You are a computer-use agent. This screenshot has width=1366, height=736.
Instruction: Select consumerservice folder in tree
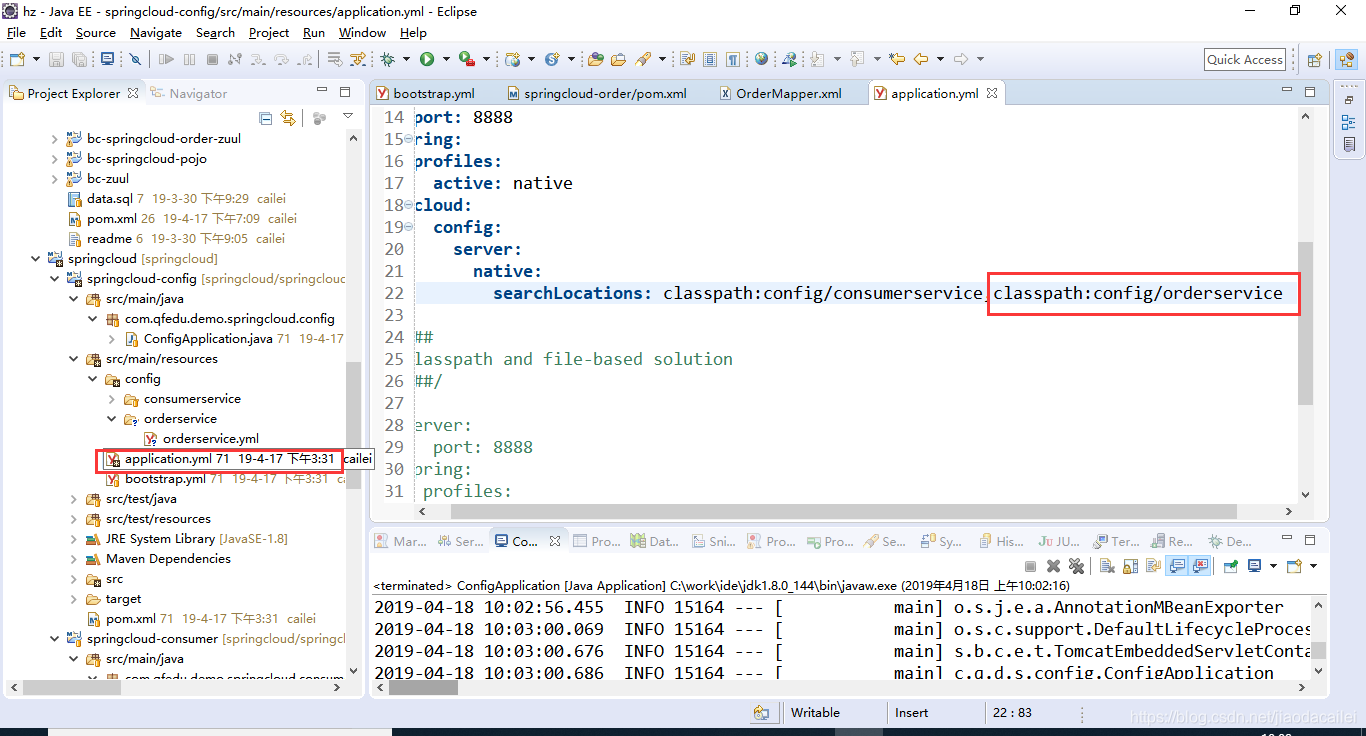click(x=191, y=399)
